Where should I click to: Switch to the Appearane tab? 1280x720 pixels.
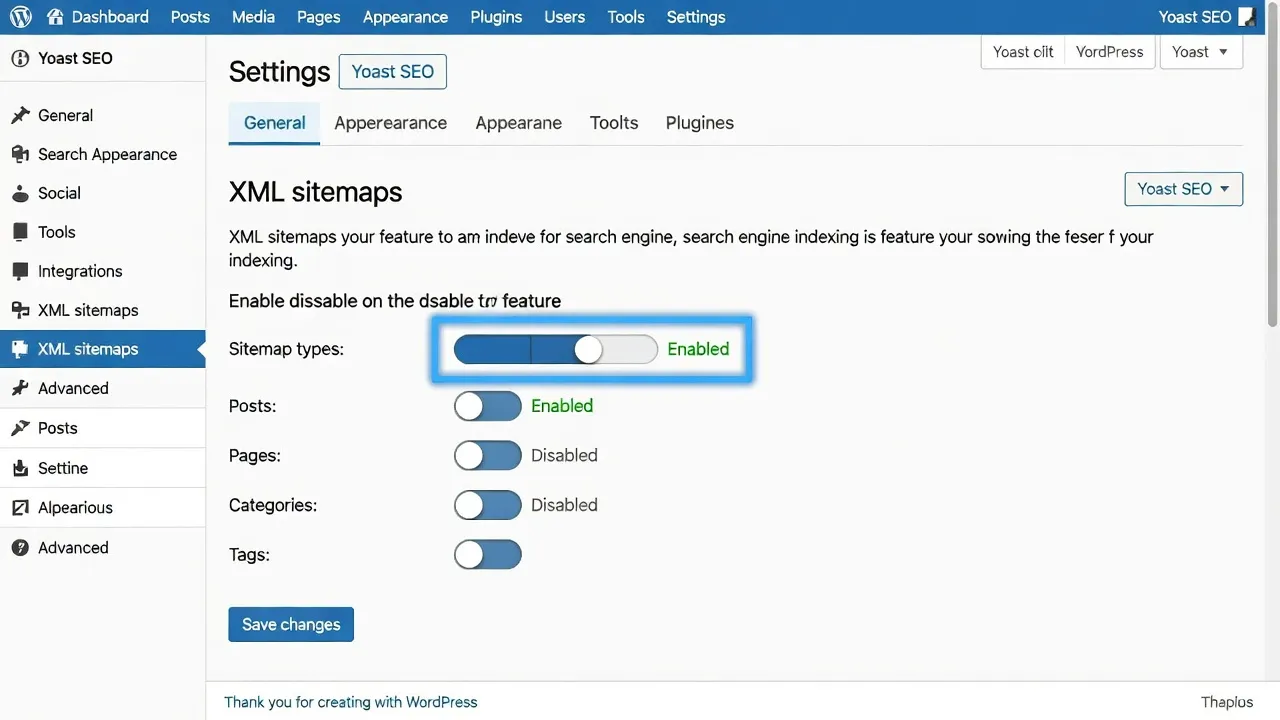(518, 123)
